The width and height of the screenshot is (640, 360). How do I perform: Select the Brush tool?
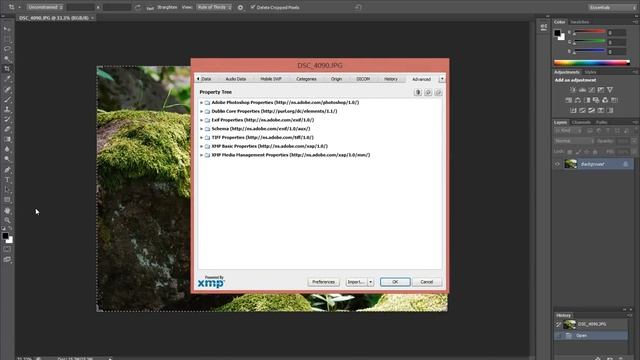(7, 99)
